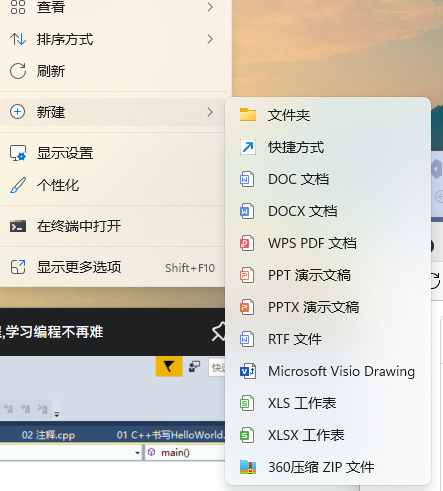Click the DOCX 文档 file icon
This screenshot has width=443, height=491.
click(x=247, y=211)
